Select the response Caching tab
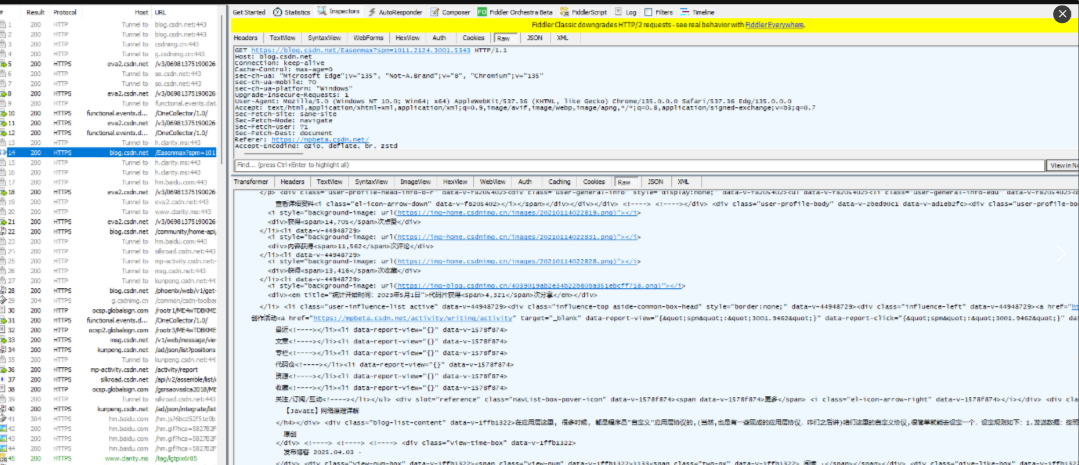The width and height of the screenshot is (1079, 465). click(559, 182)
